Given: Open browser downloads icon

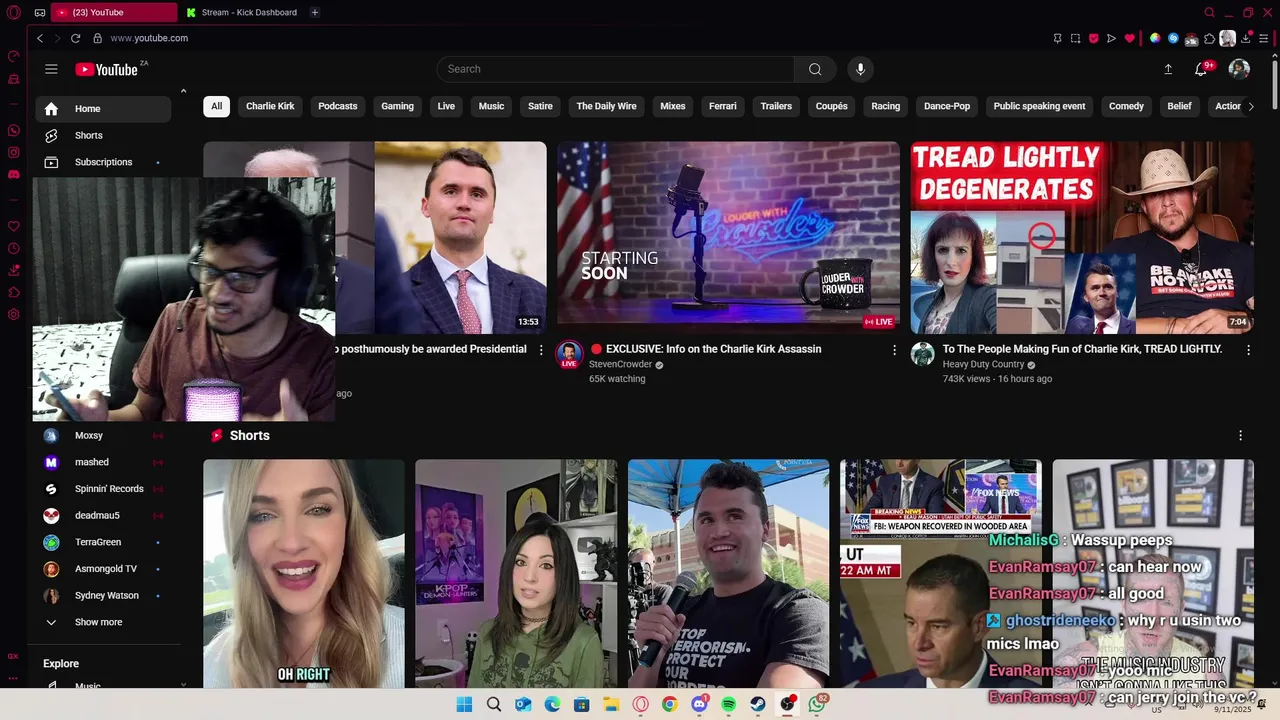Looking at the screenshot, I should point(1246,38).
